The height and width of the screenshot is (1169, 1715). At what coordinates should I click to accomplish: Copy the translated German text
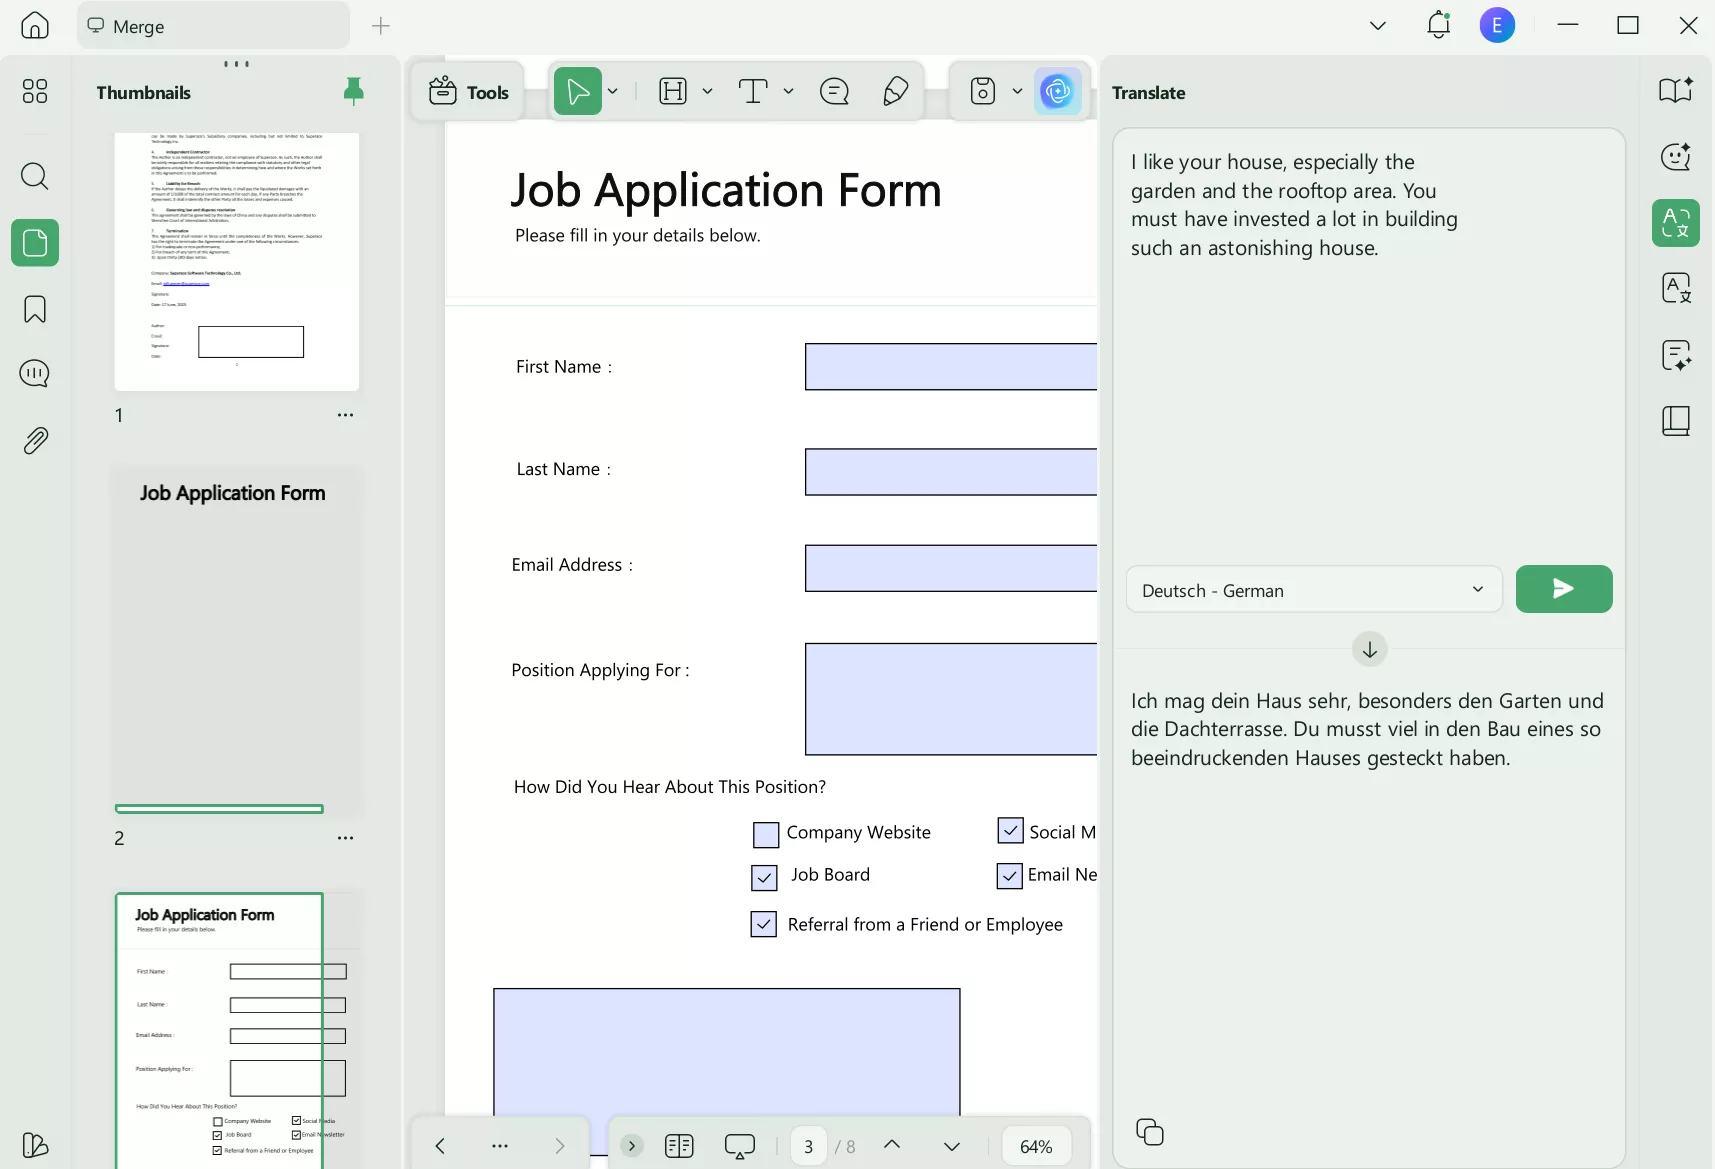pos(1150,1132)
